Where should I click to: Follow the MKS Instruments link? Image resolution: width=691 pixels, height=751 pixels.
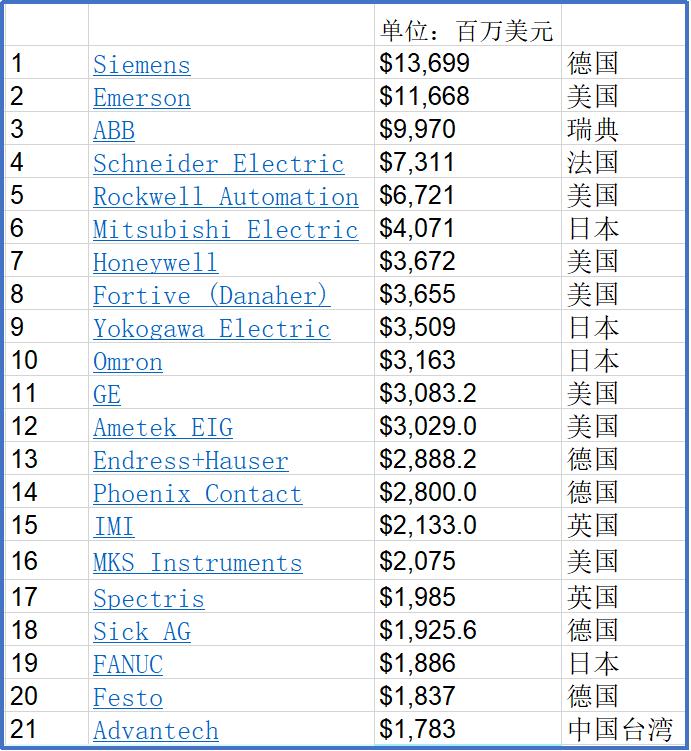point(197,563)
